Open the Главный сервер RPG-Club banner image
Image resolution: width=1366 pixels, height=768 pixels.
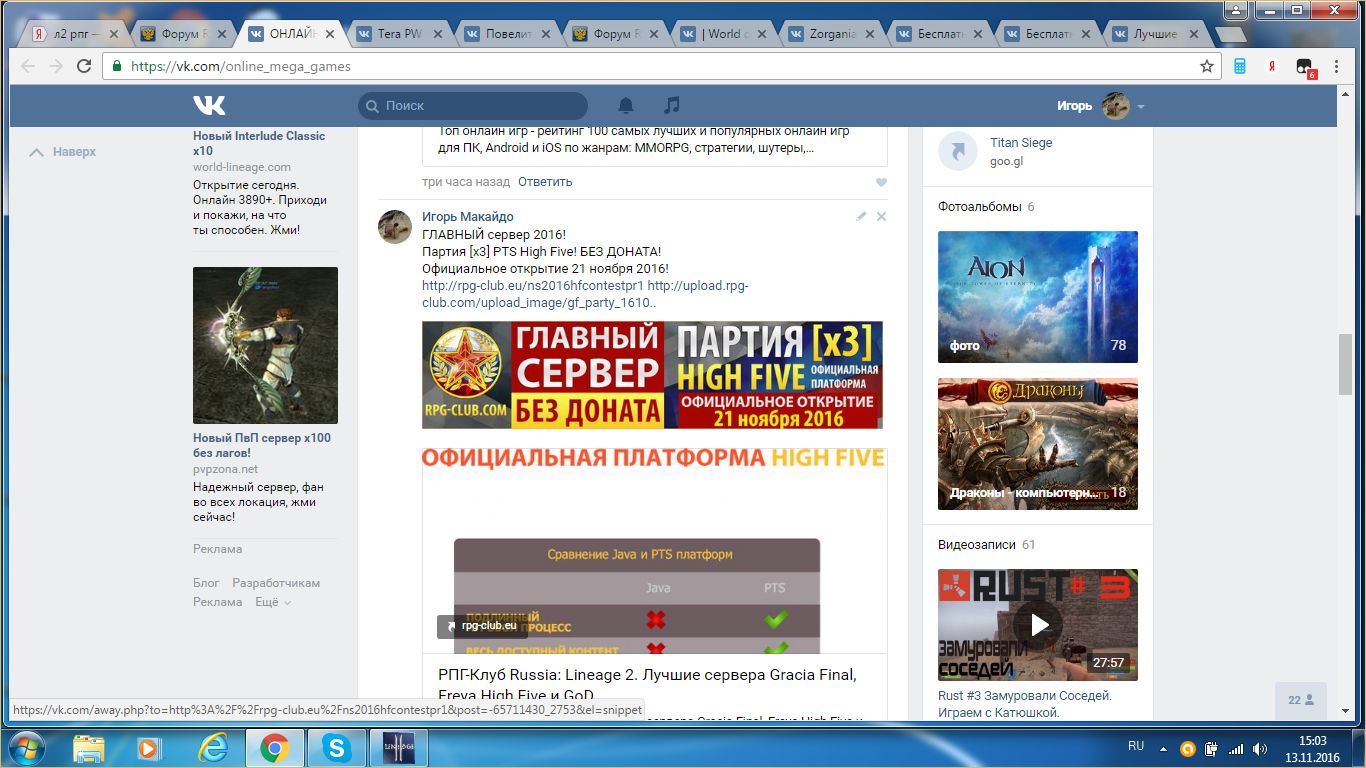point(652,374)
